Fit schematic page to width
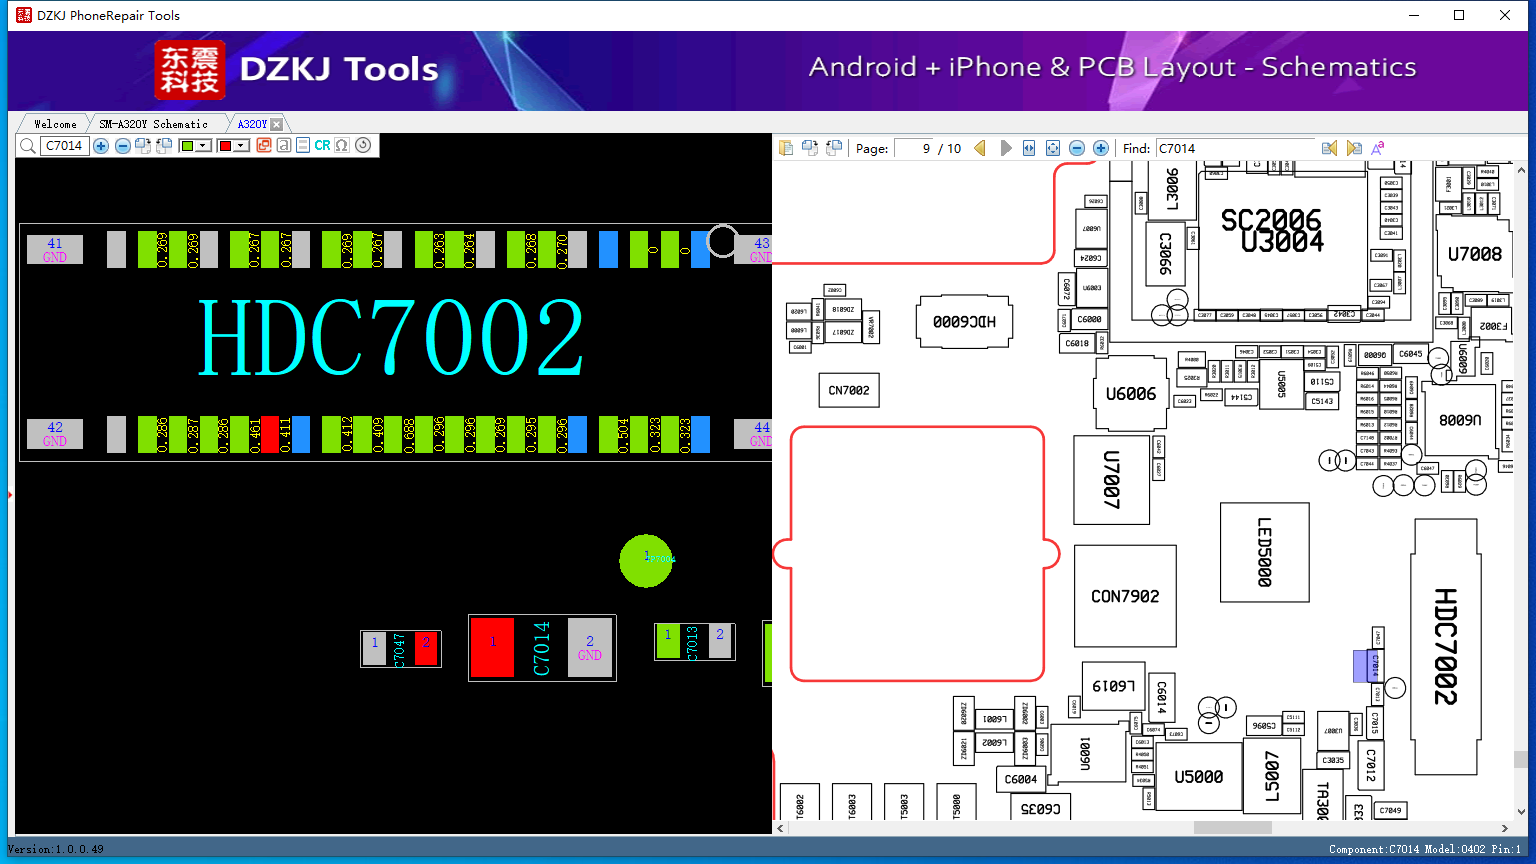This screenshot has height=864, width=1536. click(x=1029, y=148)
